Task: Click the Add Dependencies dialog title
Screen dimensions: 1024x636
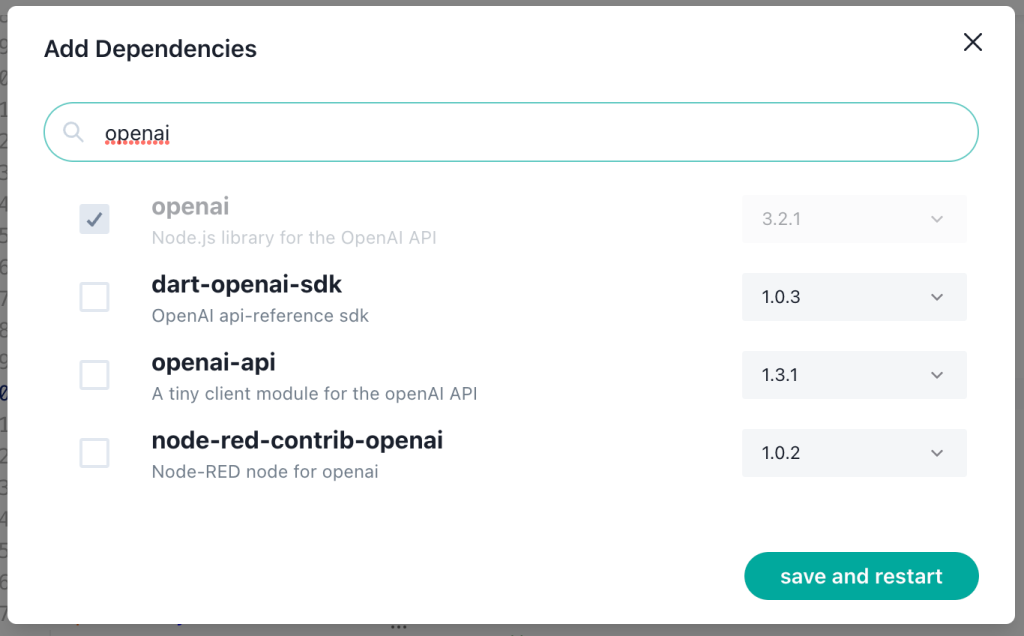Action: tap(150, 49)
